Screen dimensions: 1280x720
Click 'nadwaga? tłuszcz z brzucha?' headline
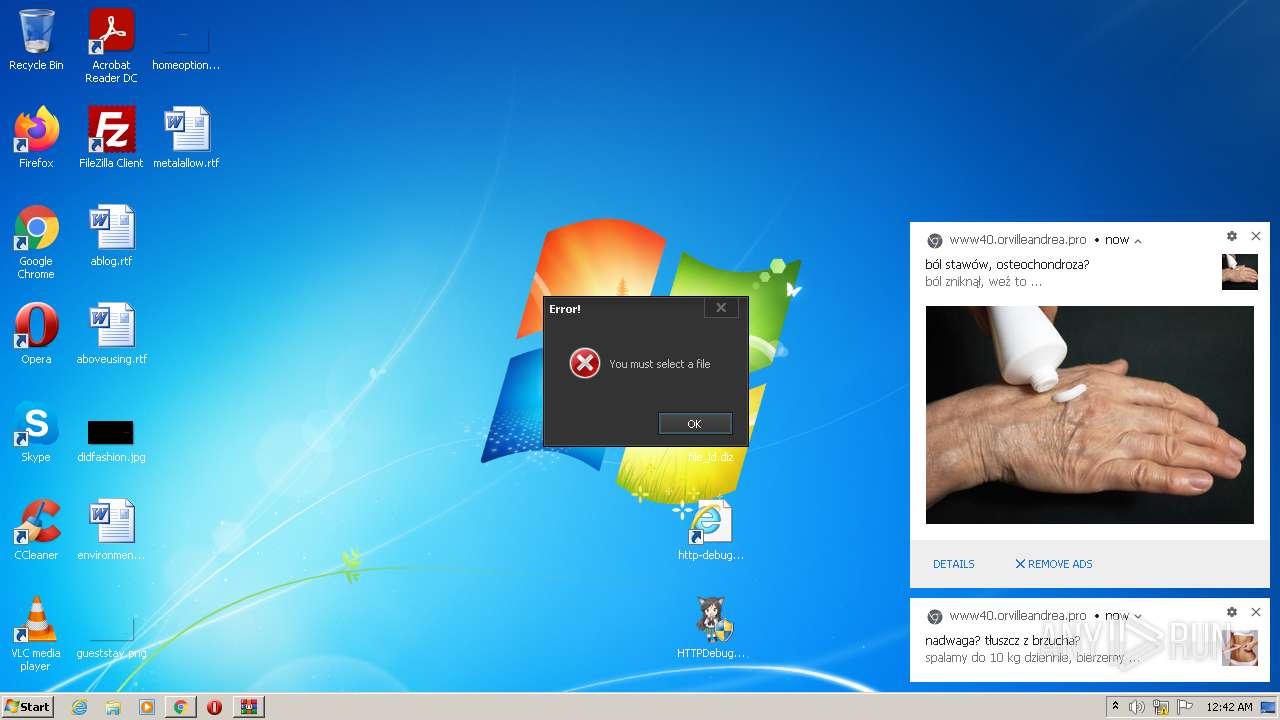[1002, 641]
